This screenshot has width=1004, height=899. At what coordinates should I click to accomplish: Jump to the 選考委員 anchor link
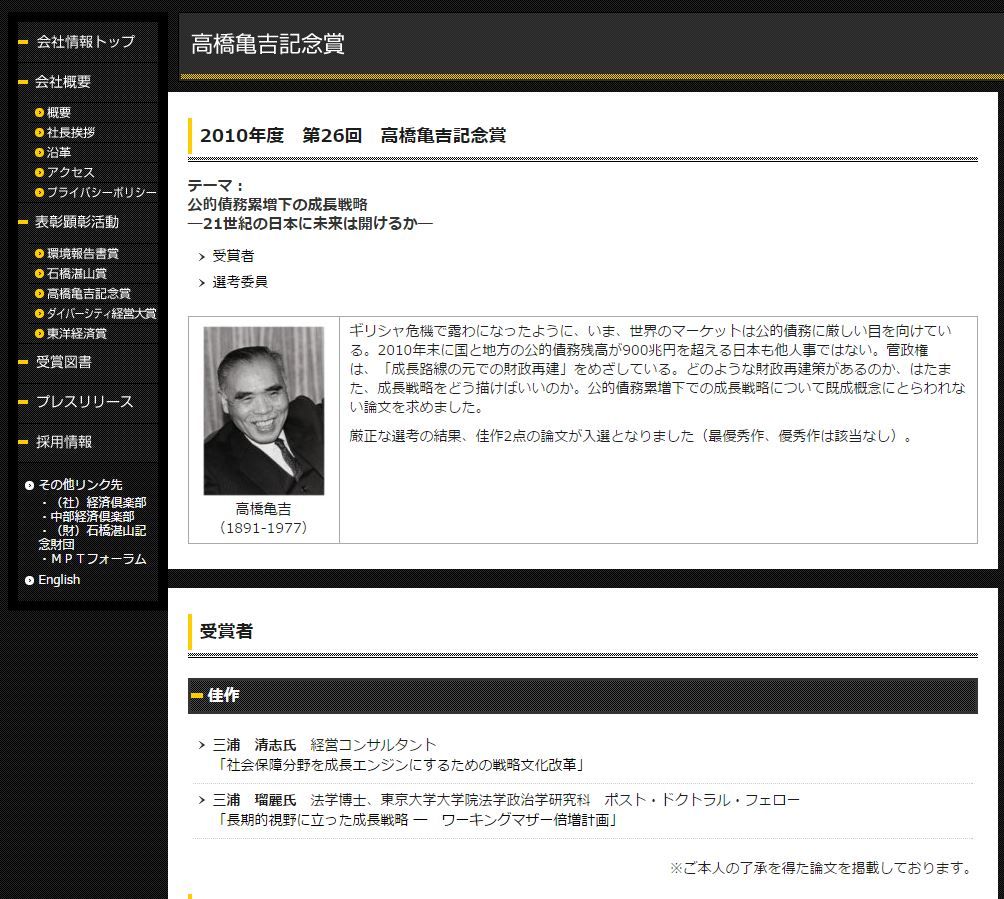[240, 282]
